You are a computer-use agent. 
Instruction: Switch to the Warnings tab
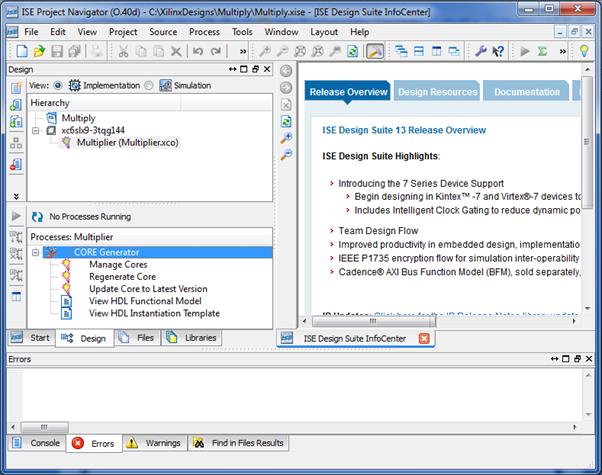[155, 443]
